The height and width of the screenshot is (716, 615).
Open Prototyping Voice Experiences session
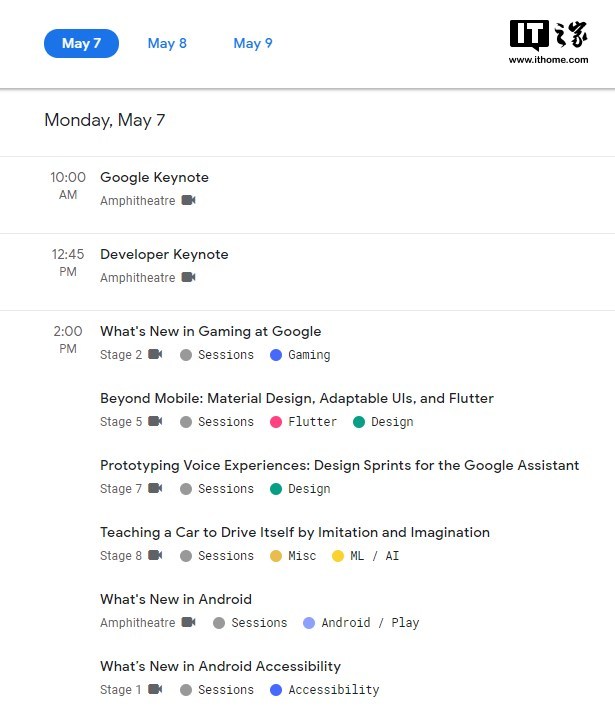[340, 465]
